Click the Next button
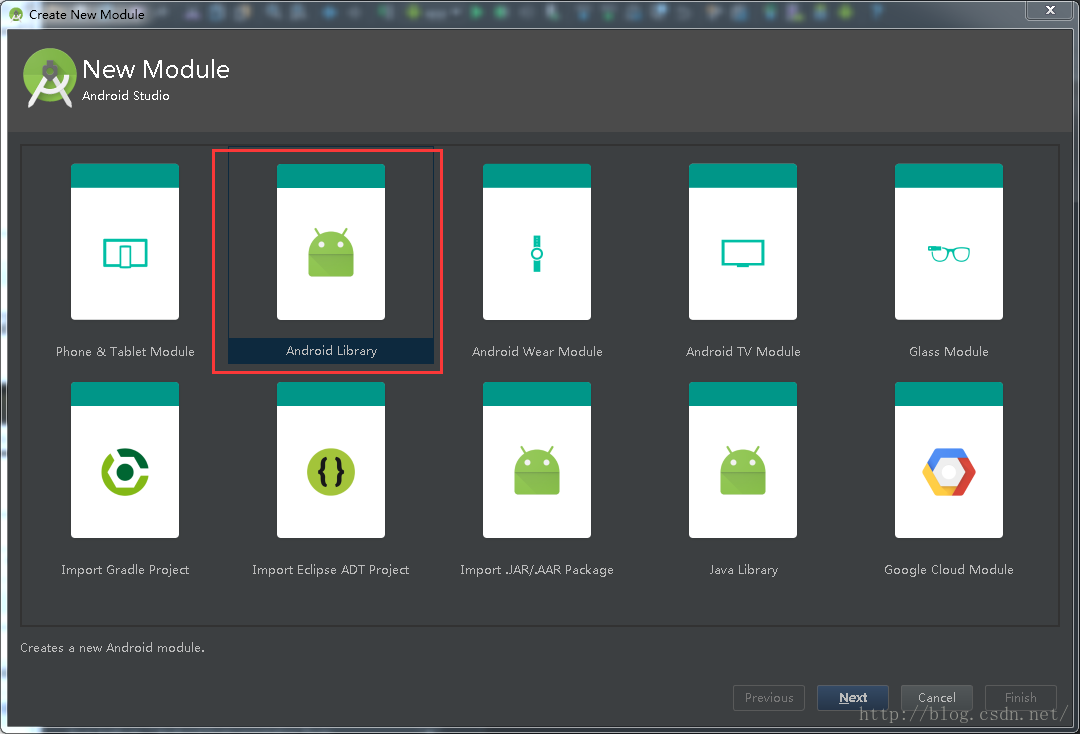This screenshot has height=734, width=1080. pyautogui.click(x=853, y=698)
